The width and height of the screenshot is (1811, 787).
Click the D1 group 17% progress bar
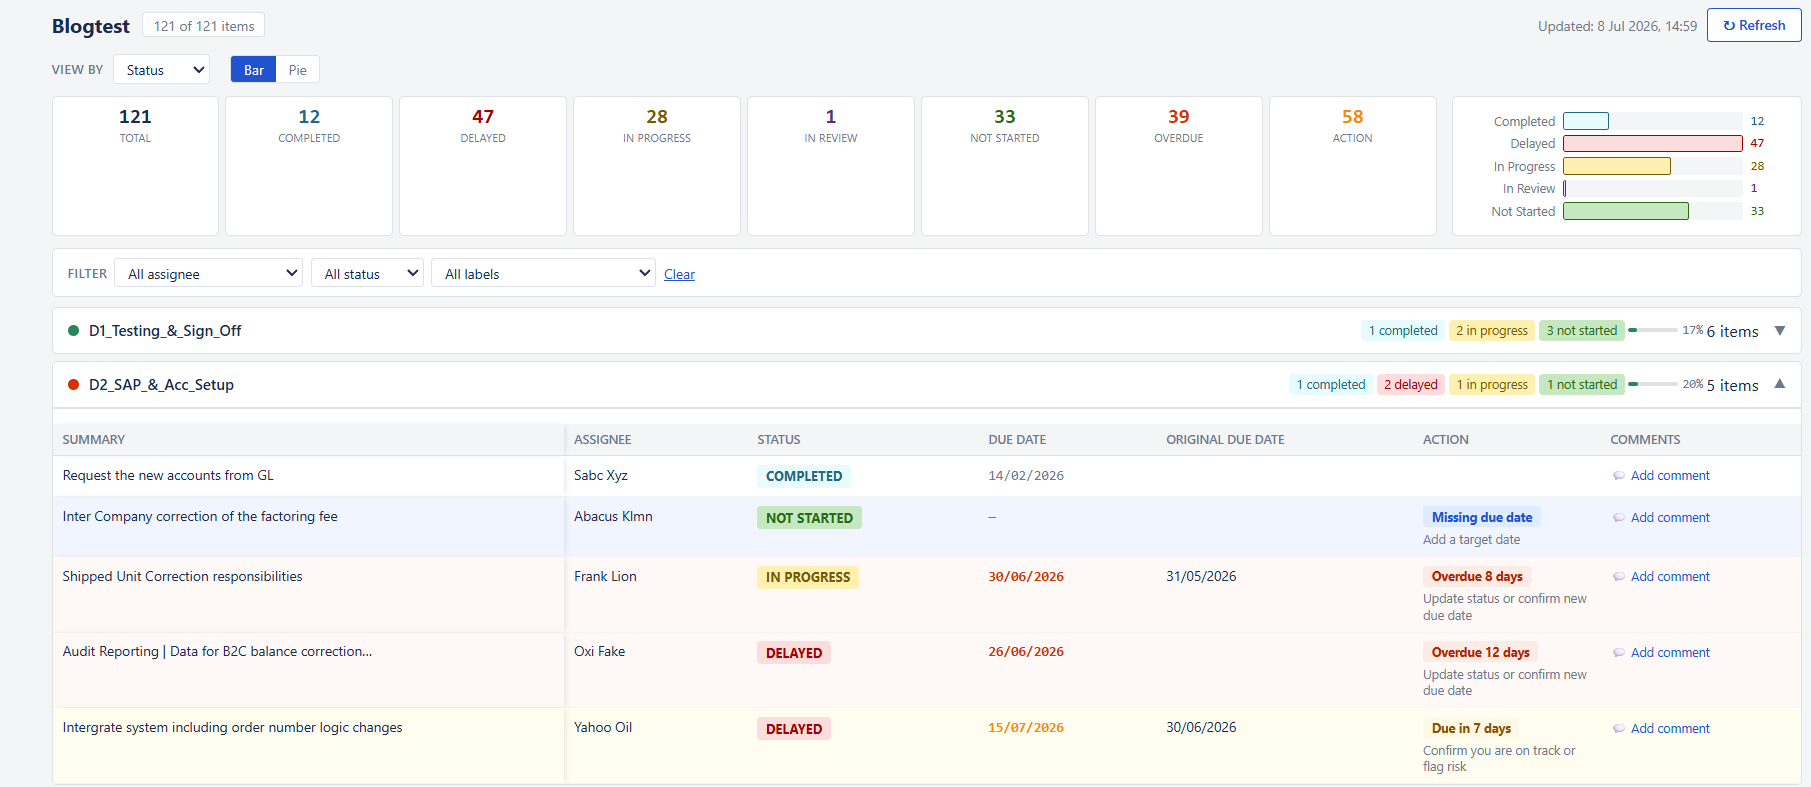pyautogui.click(x=1652, y=330)
